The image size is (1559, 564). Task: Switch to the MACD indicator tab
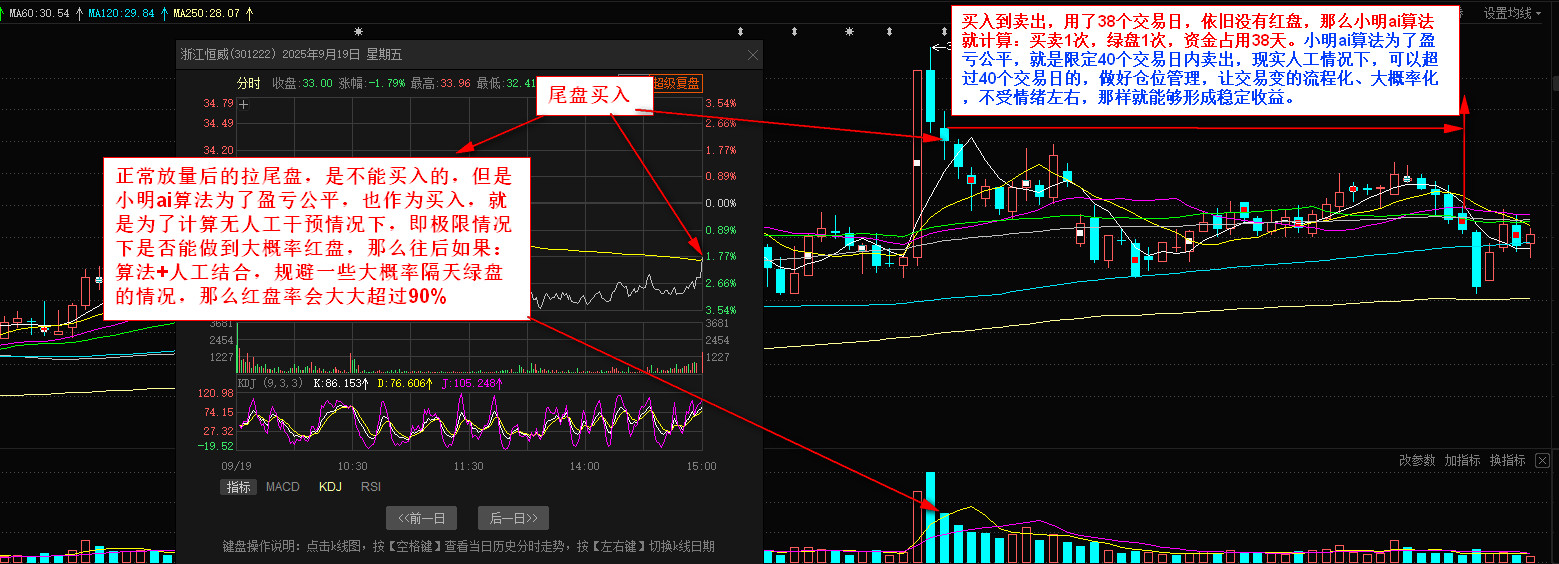[x=282, y=487]
